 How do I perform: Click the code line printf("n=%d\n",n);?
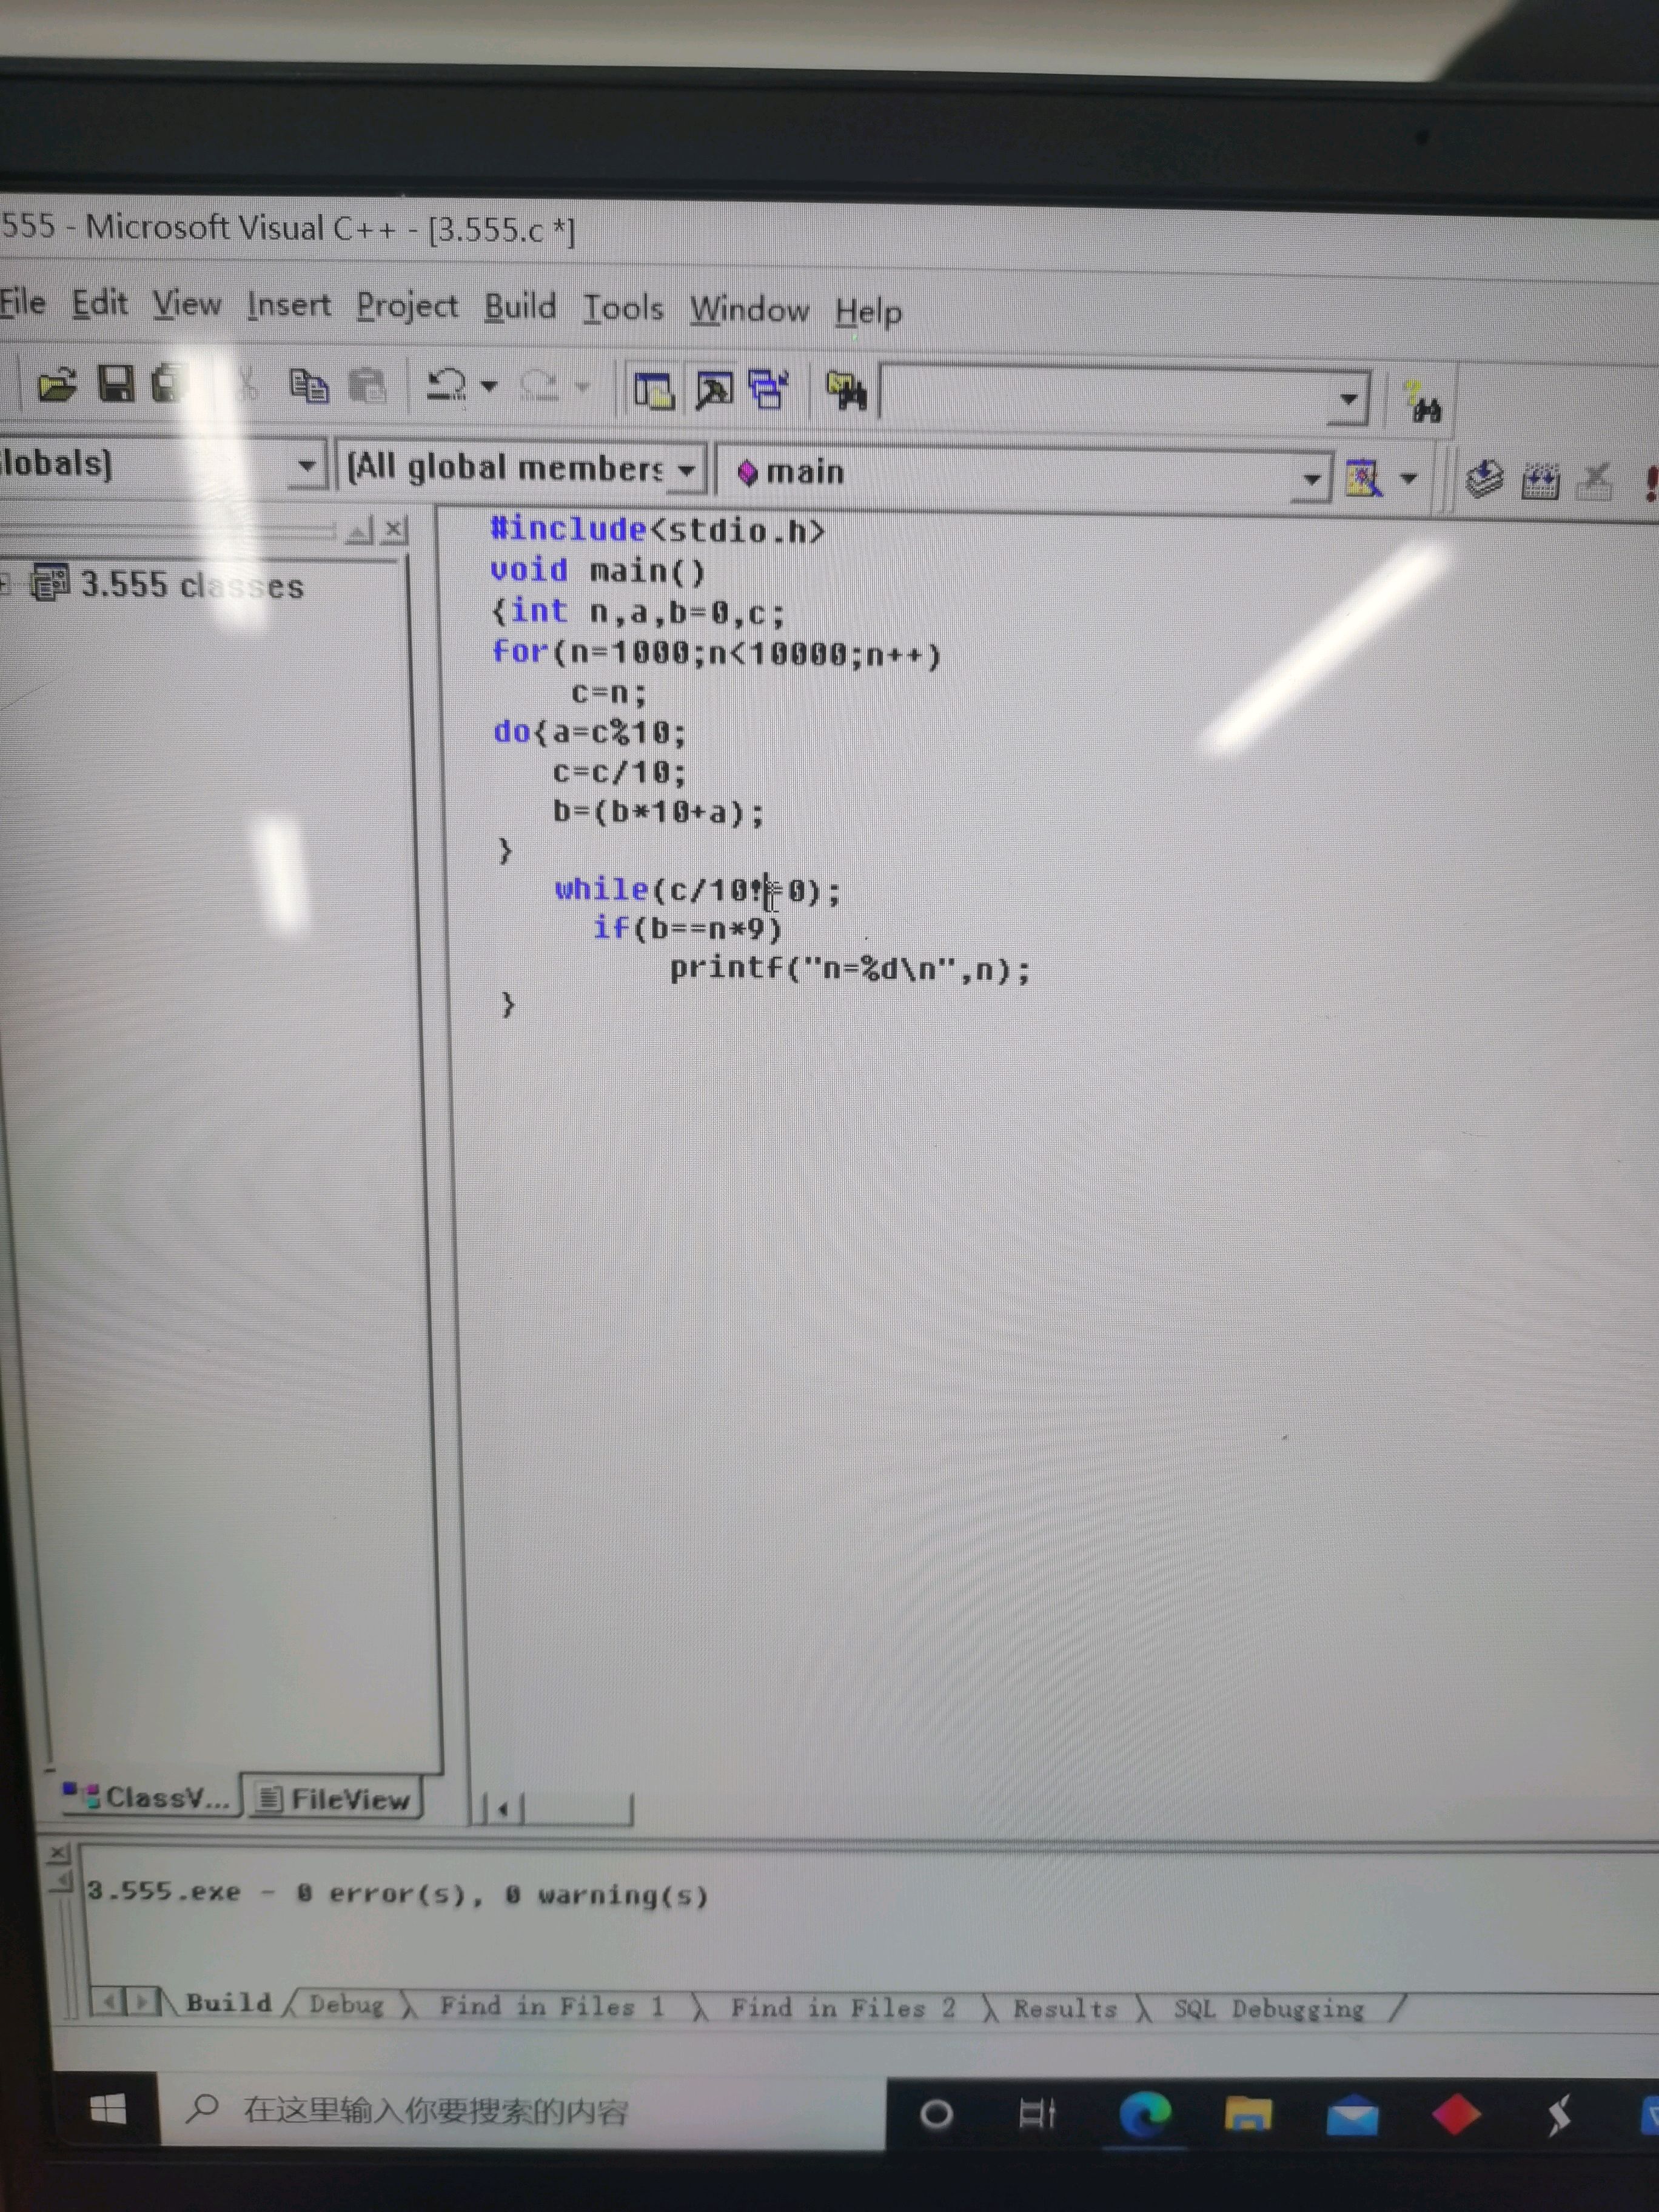coord(850,969)
